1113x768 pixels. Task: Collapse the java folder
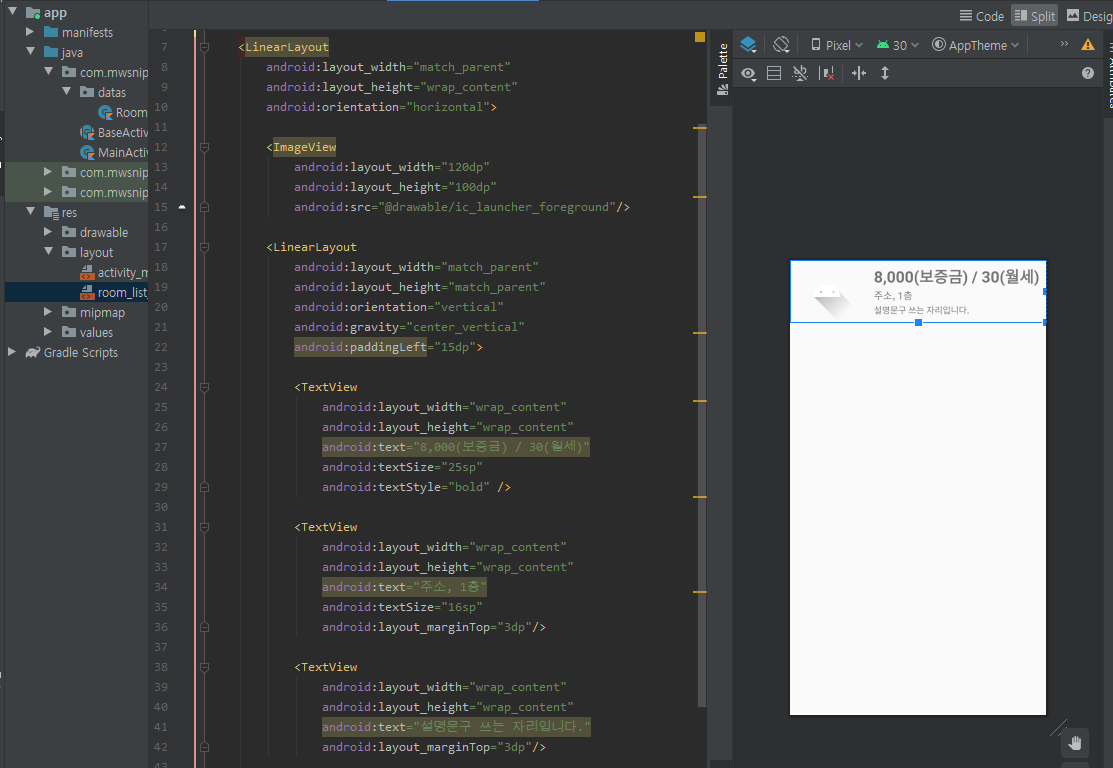point(31,51)
